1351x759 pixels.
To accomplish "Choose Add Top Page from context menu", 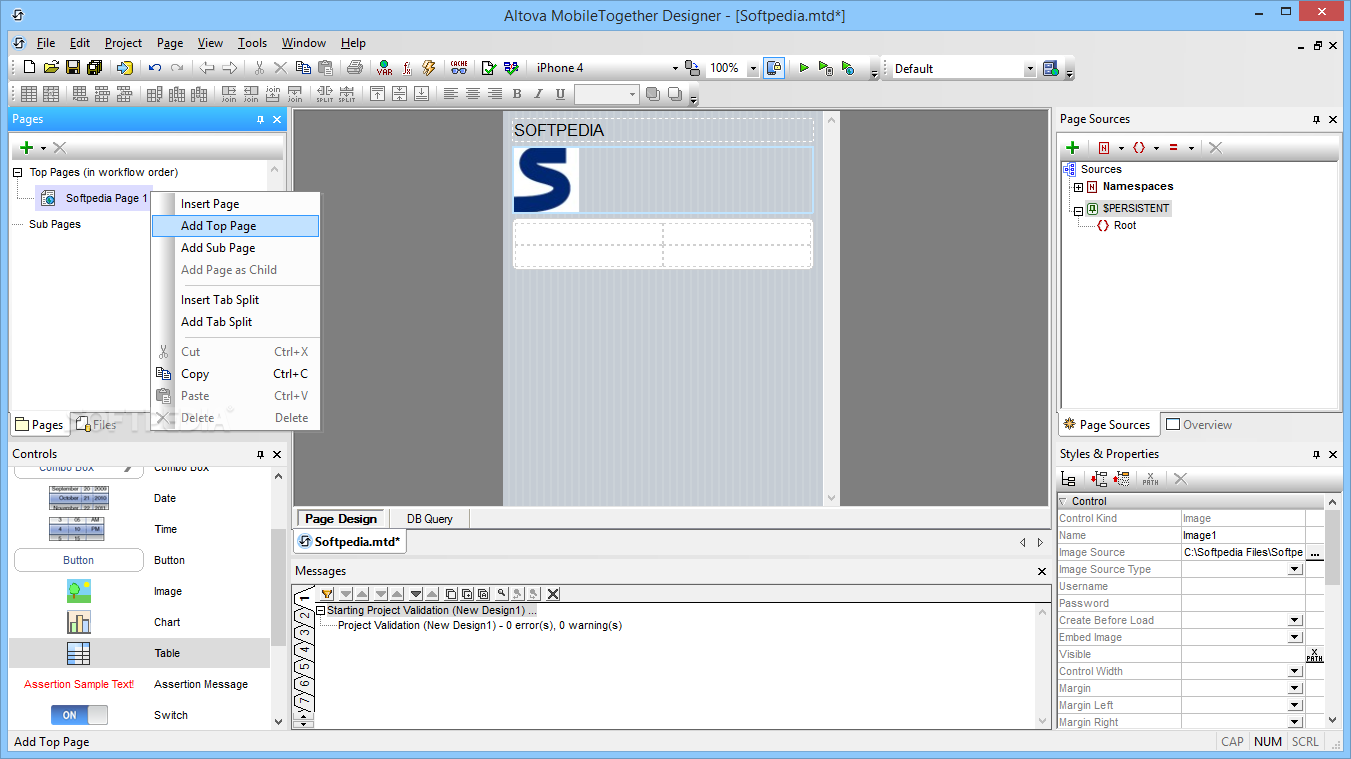I will (x=235, y=226).
